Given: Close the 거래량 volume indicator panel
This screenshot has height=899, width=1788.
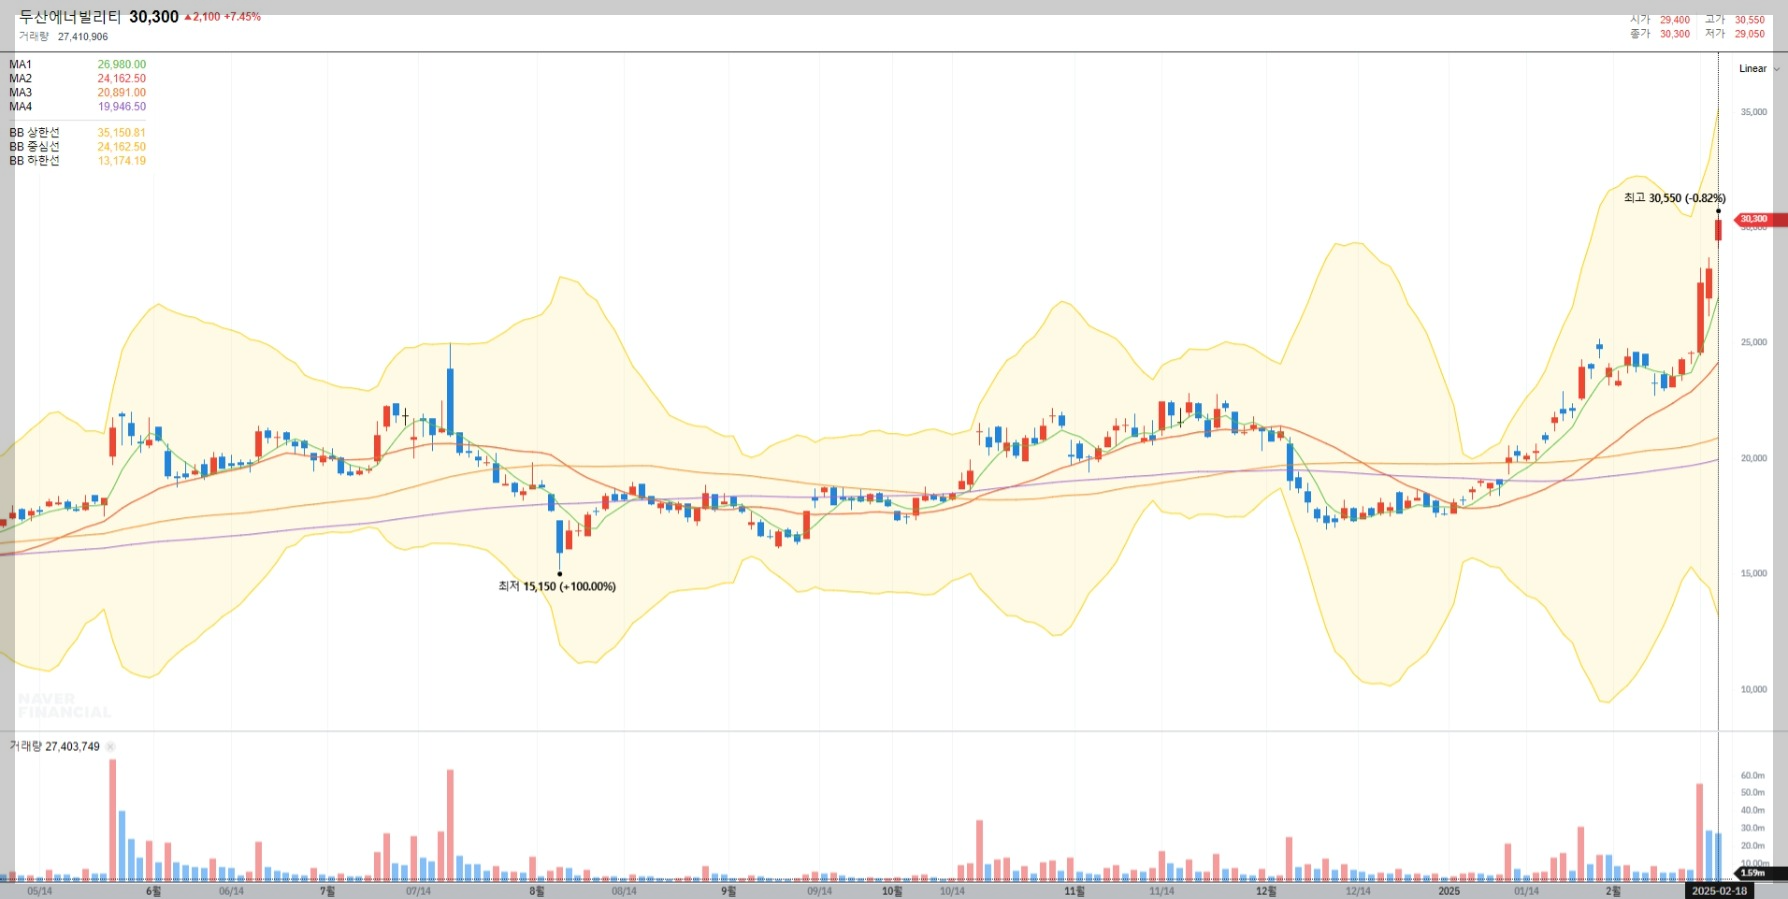Looking at the screenshot, I should click(110, 747).
